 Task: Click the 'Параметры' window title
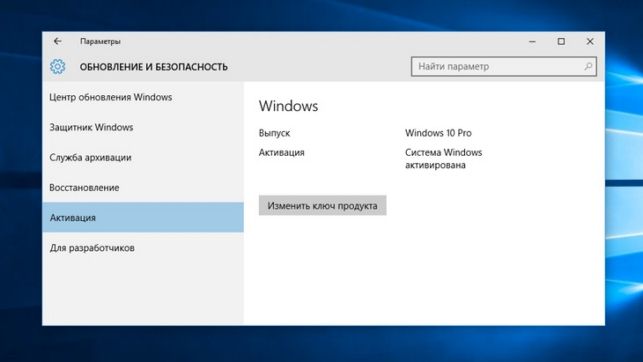[100, 41]
